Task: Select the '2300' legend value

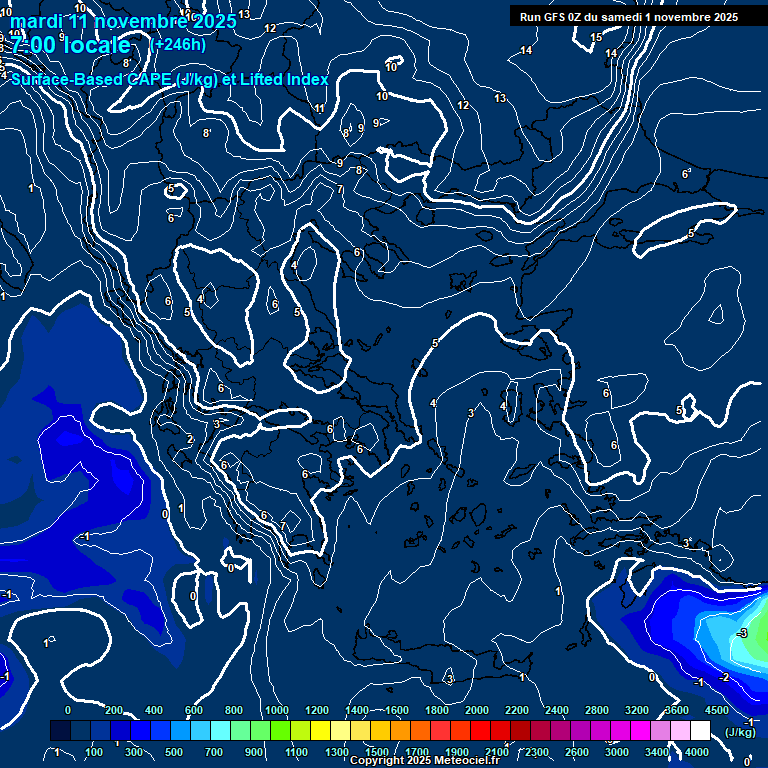Action: (x=537, y=752)
